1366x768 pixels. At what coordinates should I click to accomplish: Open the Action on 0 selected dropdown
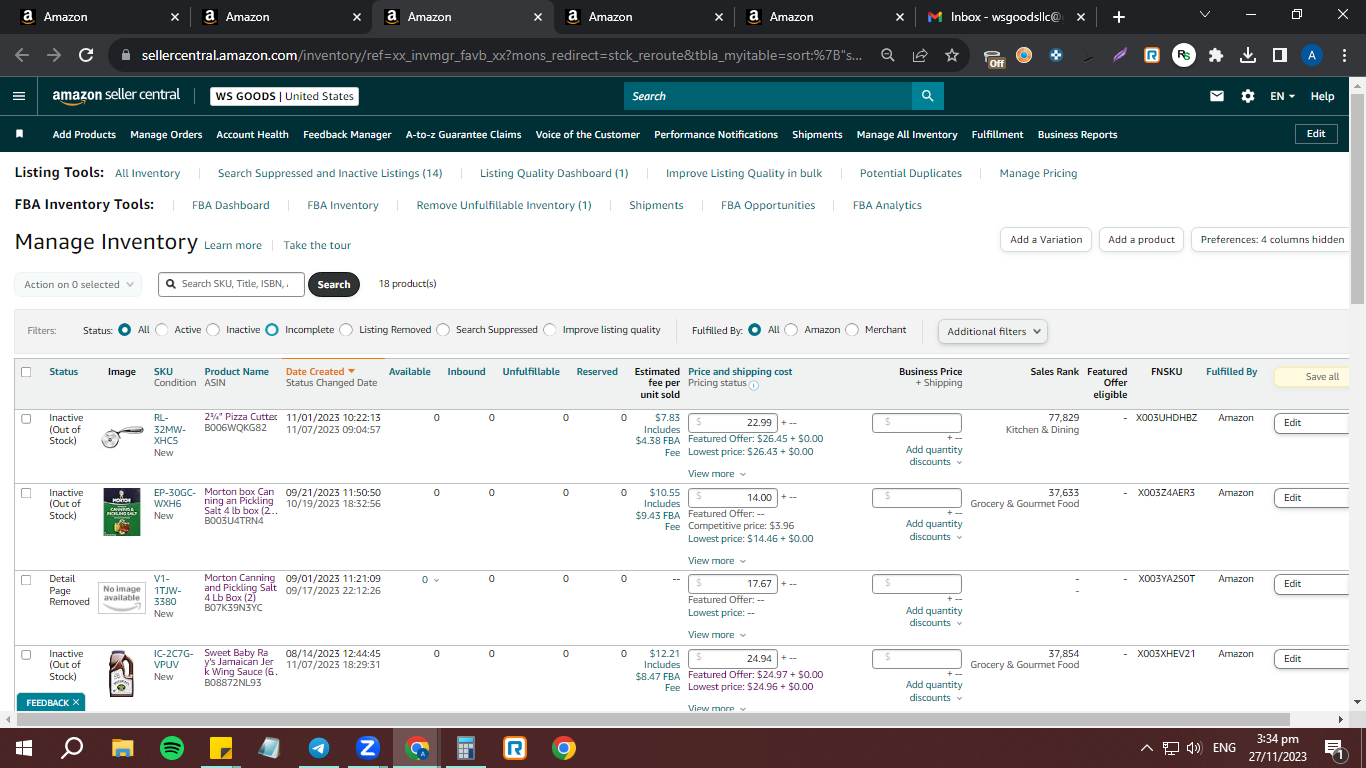78,285
